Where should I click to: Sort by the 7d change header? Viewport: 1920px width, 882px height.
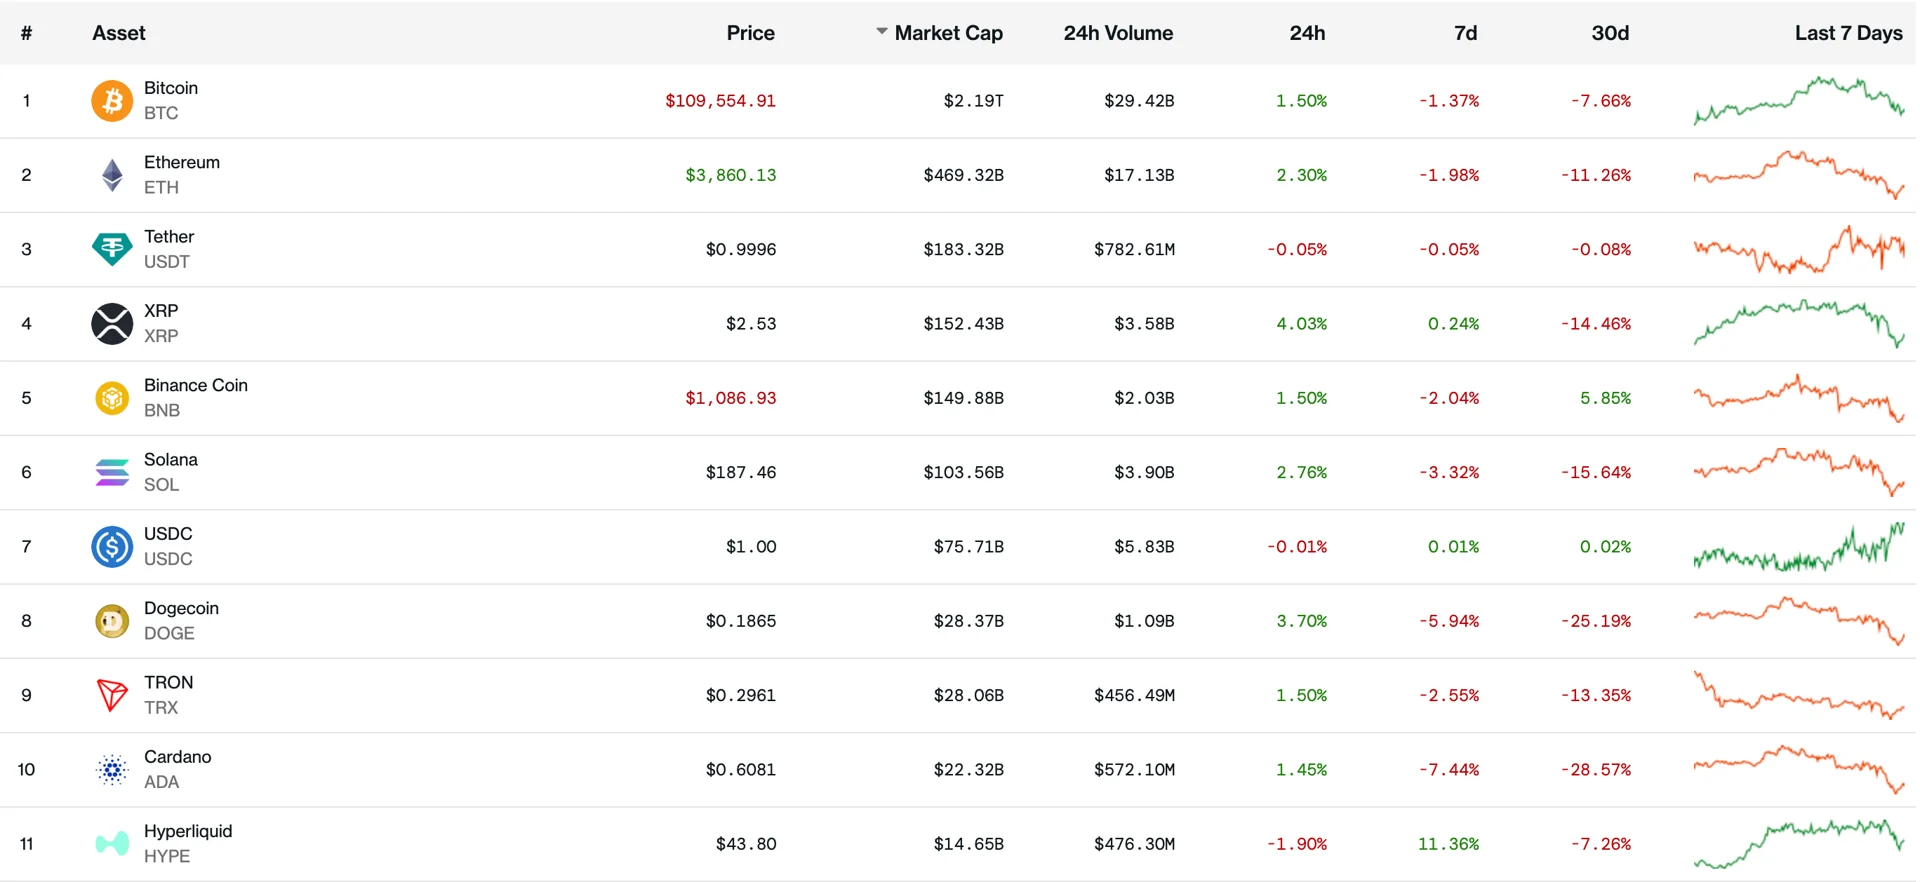click(1465, 33)
